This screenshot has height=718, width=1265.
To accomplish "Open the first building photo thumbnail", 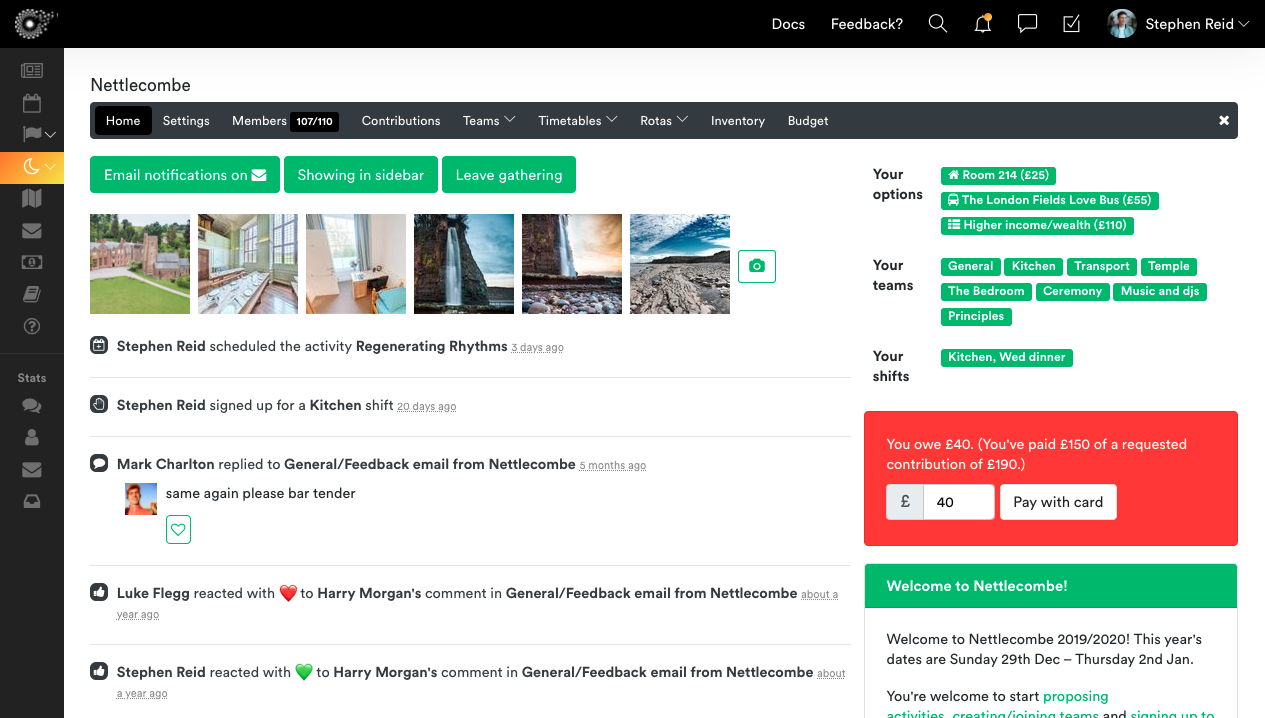I will (140, 264).
